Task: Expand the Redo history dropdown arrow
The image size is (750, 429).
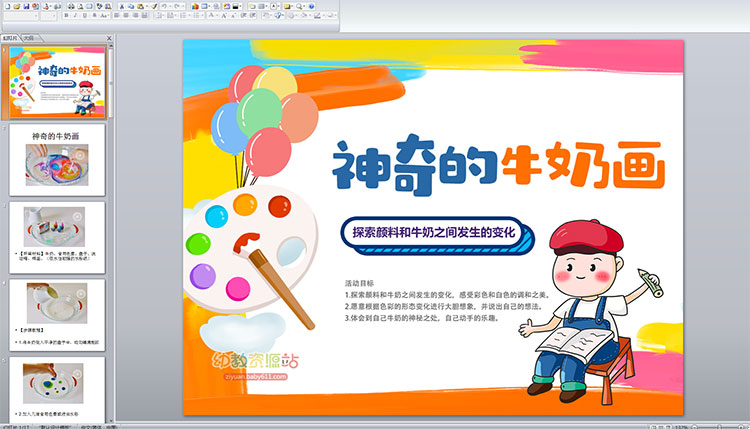Action: [x=183, y=6]
